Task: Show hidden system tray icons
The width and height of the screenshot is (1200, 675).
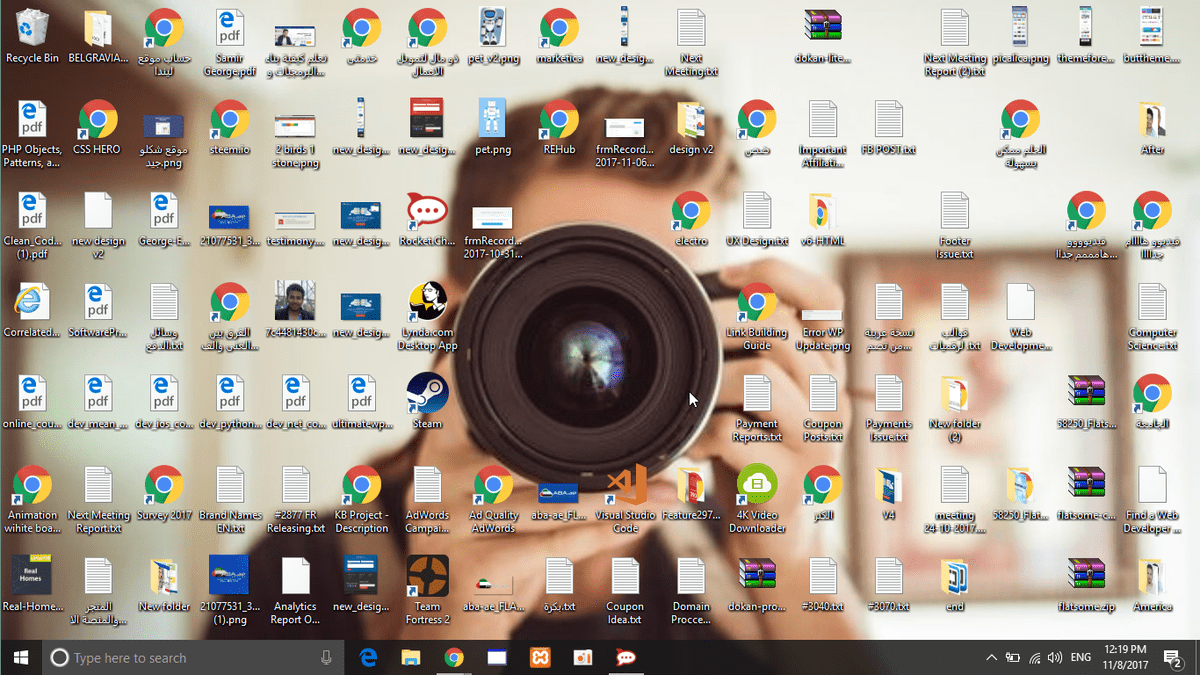Action: [x=991, y=657]
